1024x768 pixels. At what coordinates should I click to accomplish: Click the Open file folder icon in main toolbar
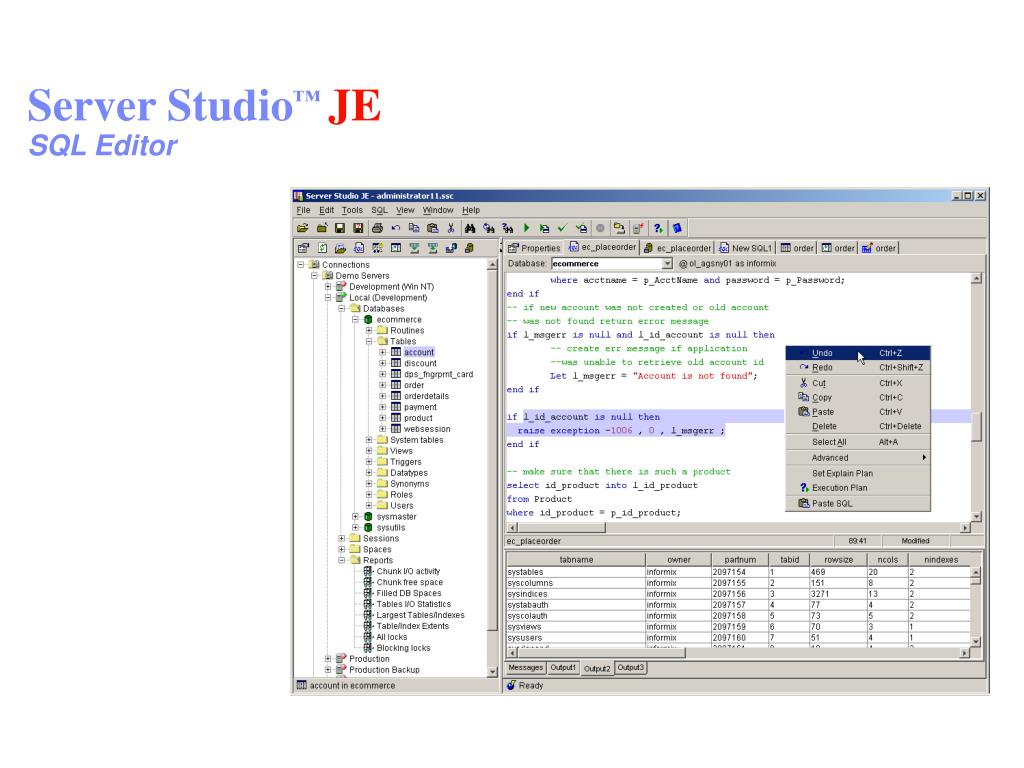pos(302,229)
